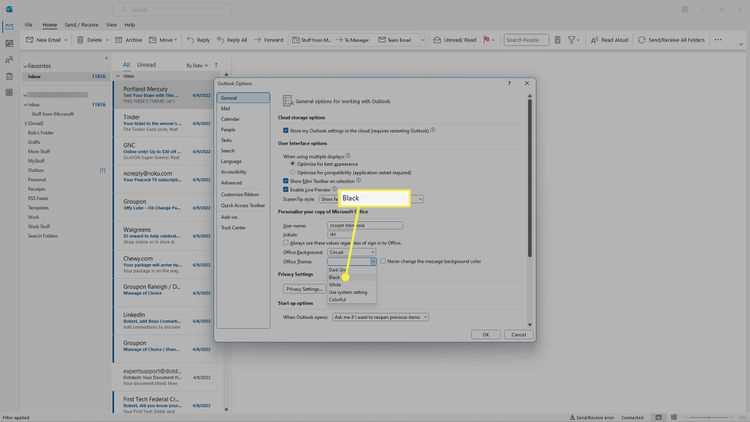
Task: Toggle Always use these values checkbox
Action: (x=286, y=243)
